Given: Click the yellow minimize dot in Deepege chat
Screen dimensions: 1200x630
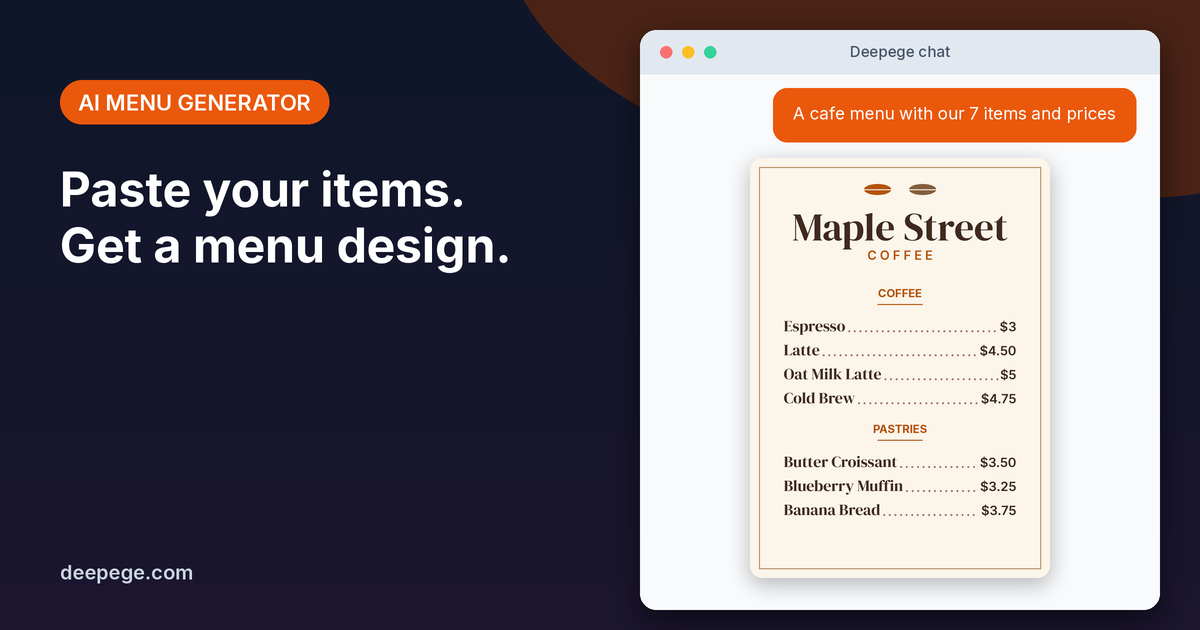Looking at the screenshot, I should (x=688, y=52).
